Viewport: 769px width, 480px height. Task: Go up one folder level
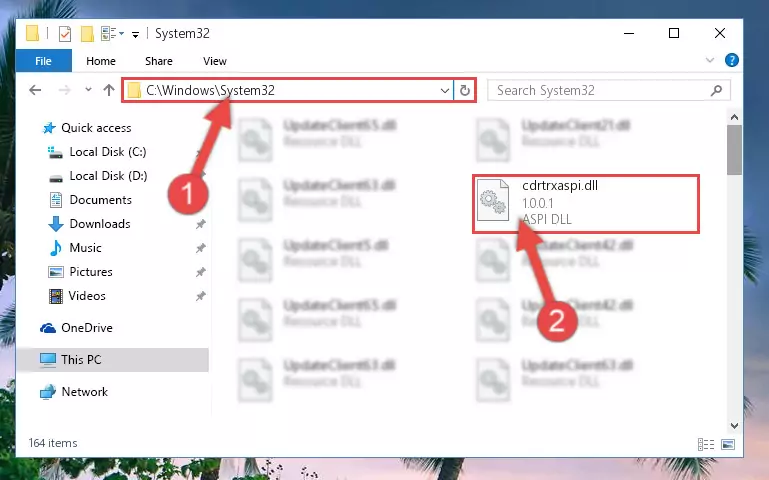[109, 90]
